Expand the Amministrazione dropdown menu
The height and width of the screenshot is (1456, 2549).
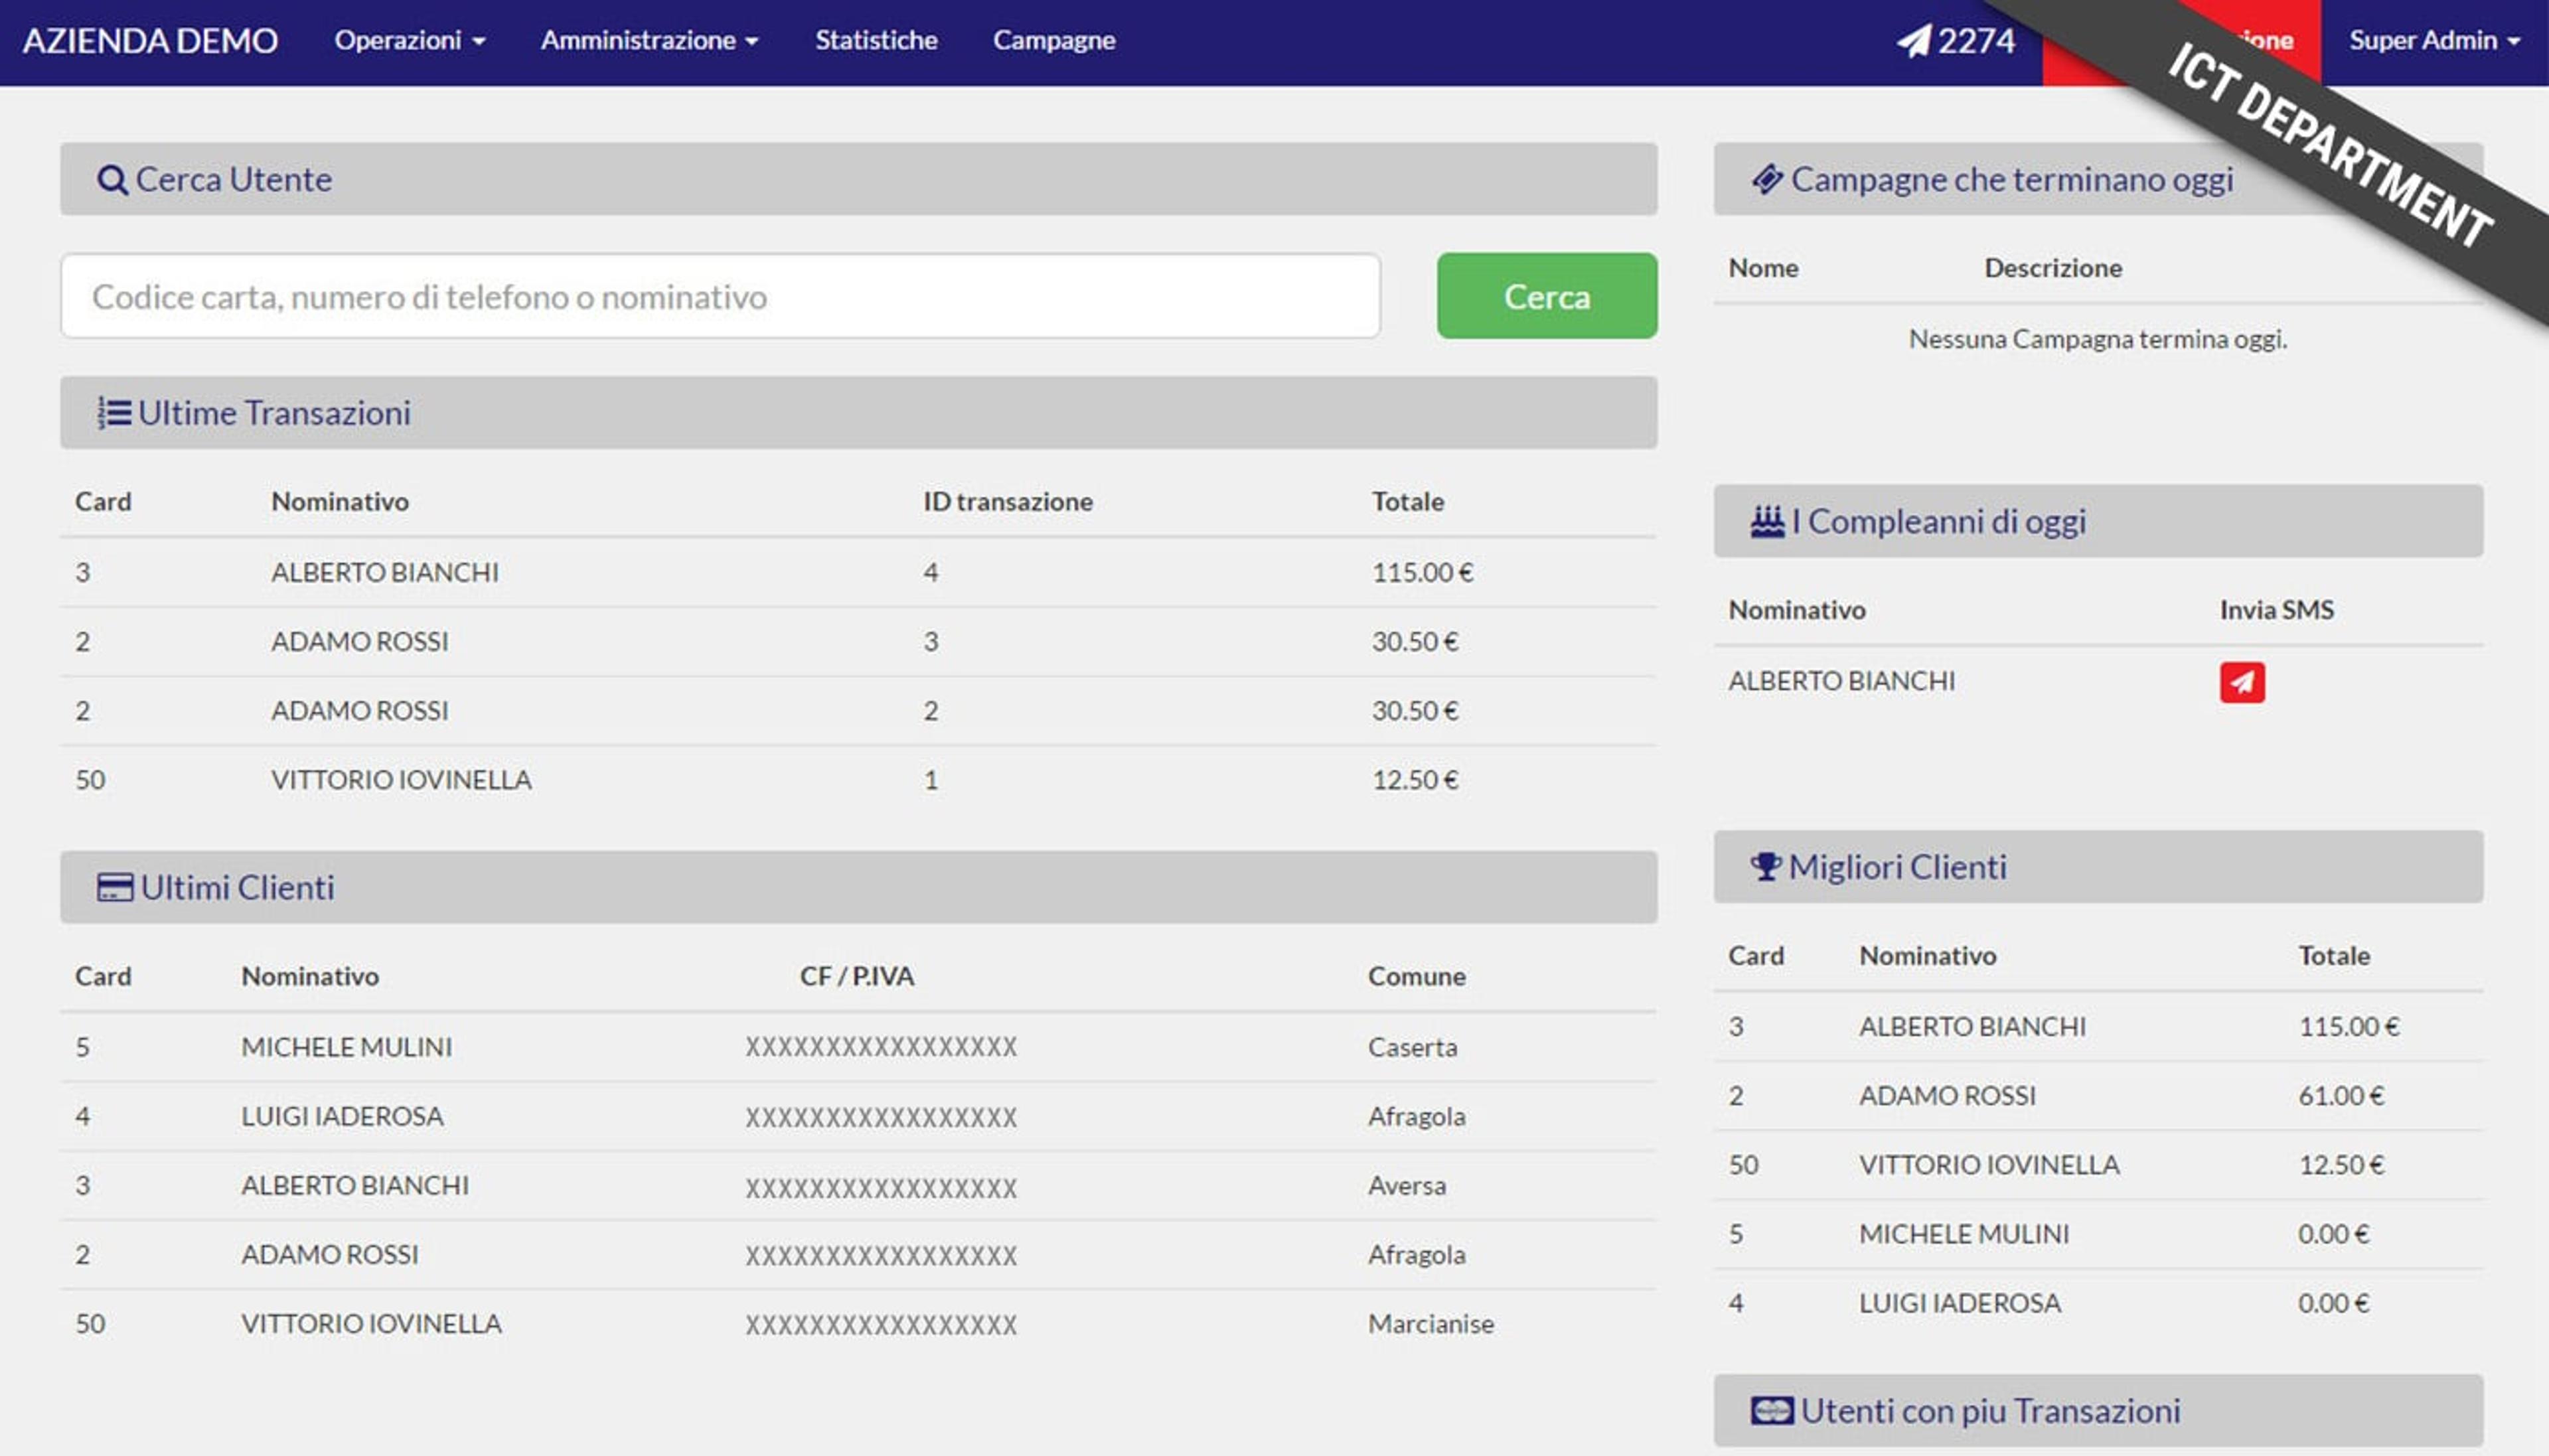(x=649, y=40)
